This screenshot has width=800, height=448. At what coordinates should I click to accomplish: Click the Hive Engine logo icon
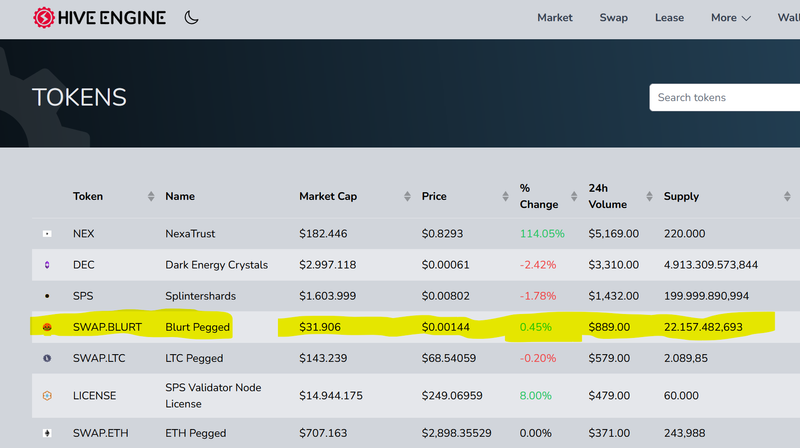(44, 18)
